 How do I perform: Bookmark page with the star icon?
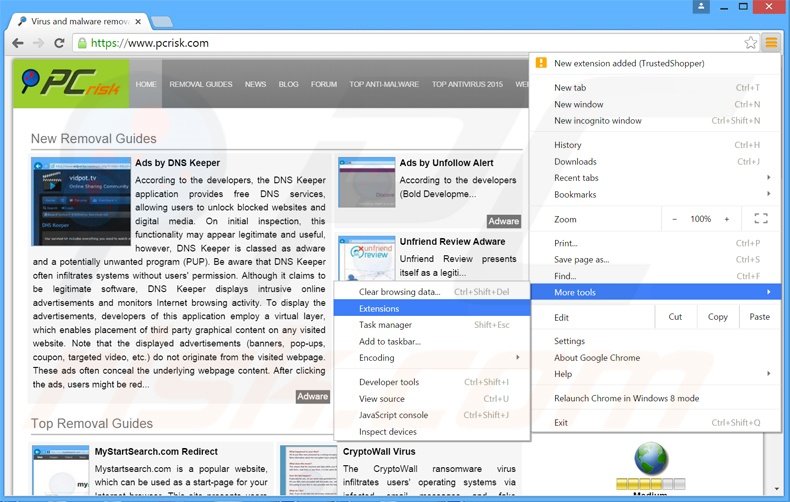pyautogui.click(x=750, y=43)
